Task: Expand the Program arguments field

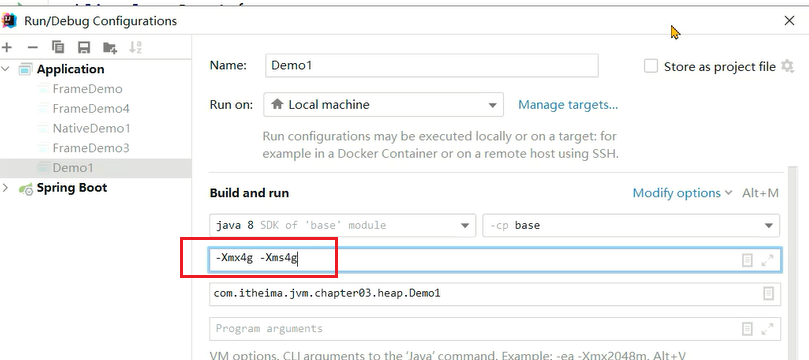Action: click(x=767, y=329)
